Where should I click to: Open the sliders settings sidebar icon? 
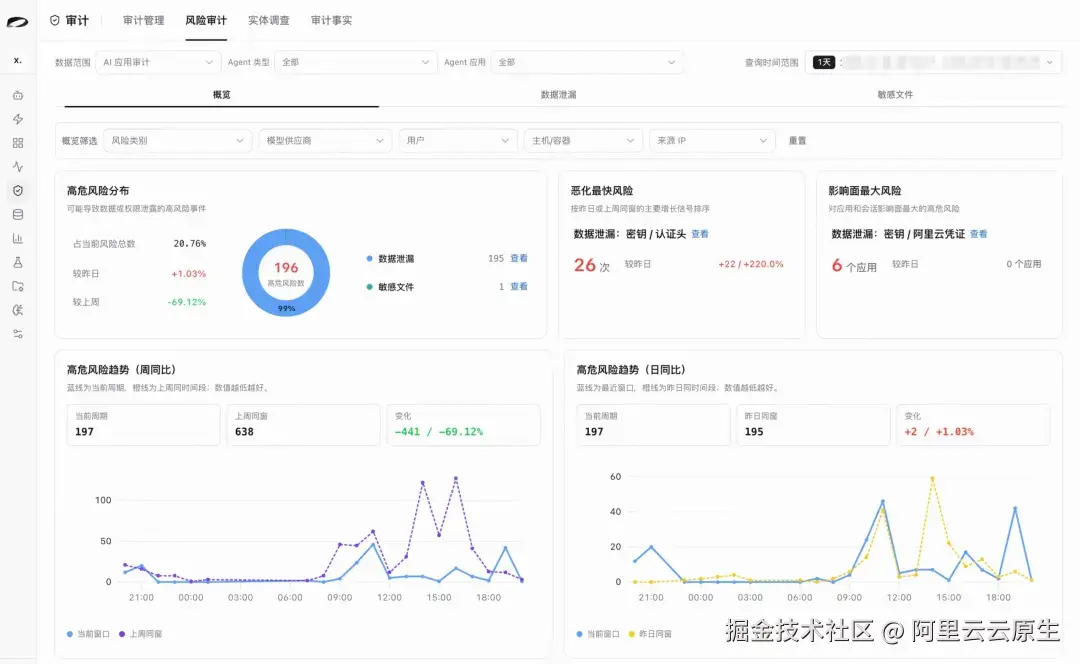pyautogui.click(x=18, y=334)
